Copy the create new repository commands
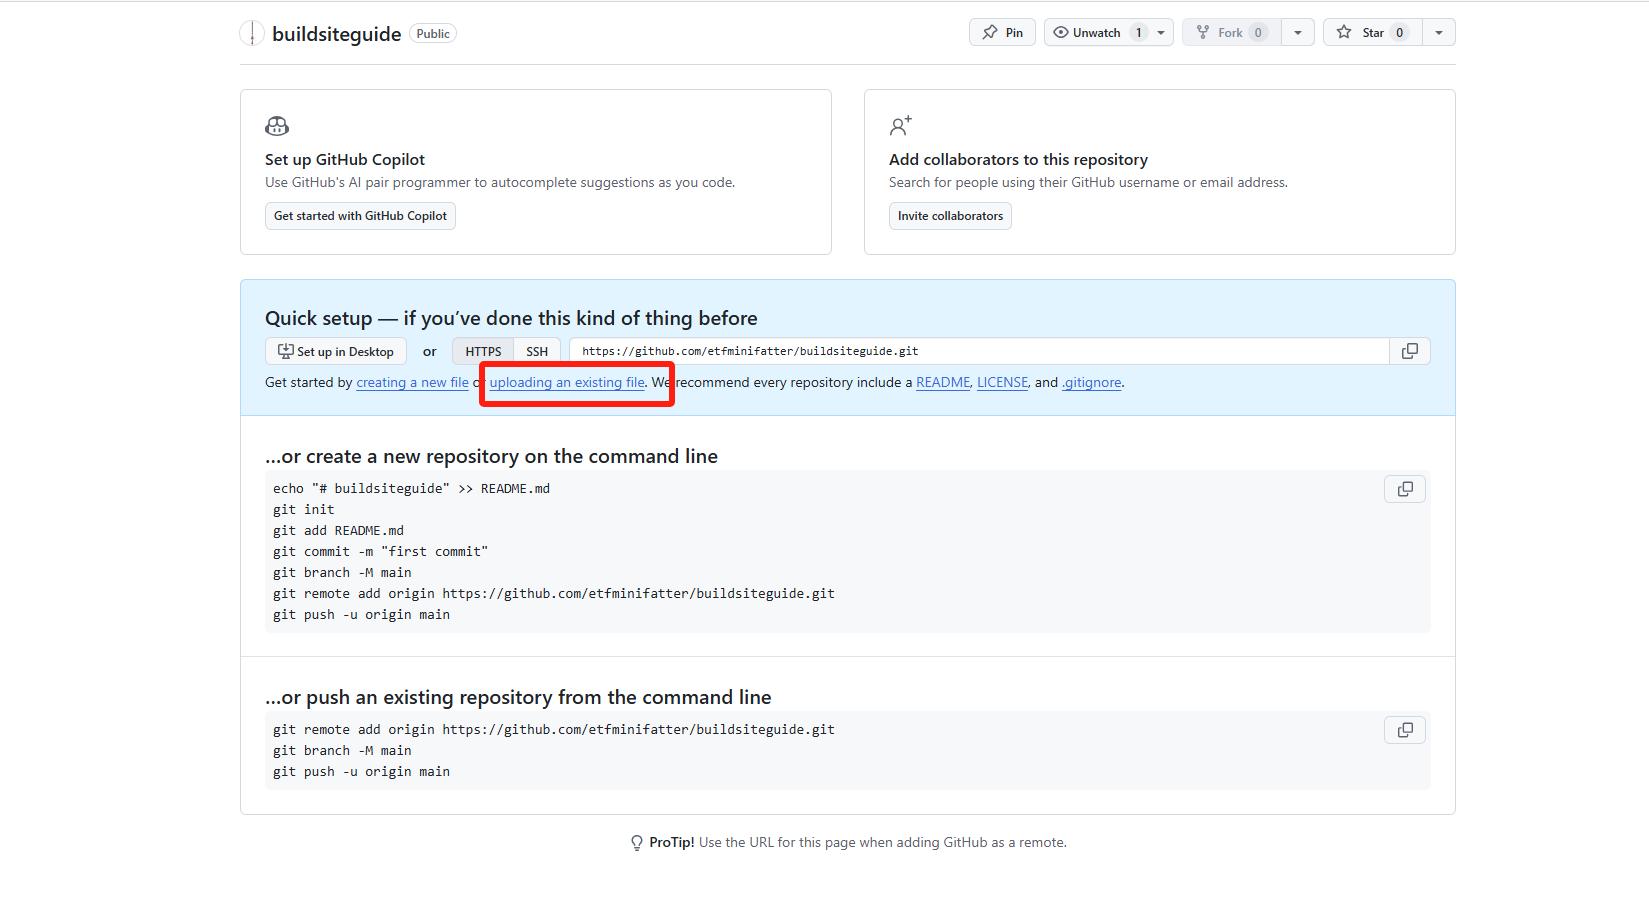Image resolution: width=1649 pixels, height=901 pixels. coord(1405,489)
